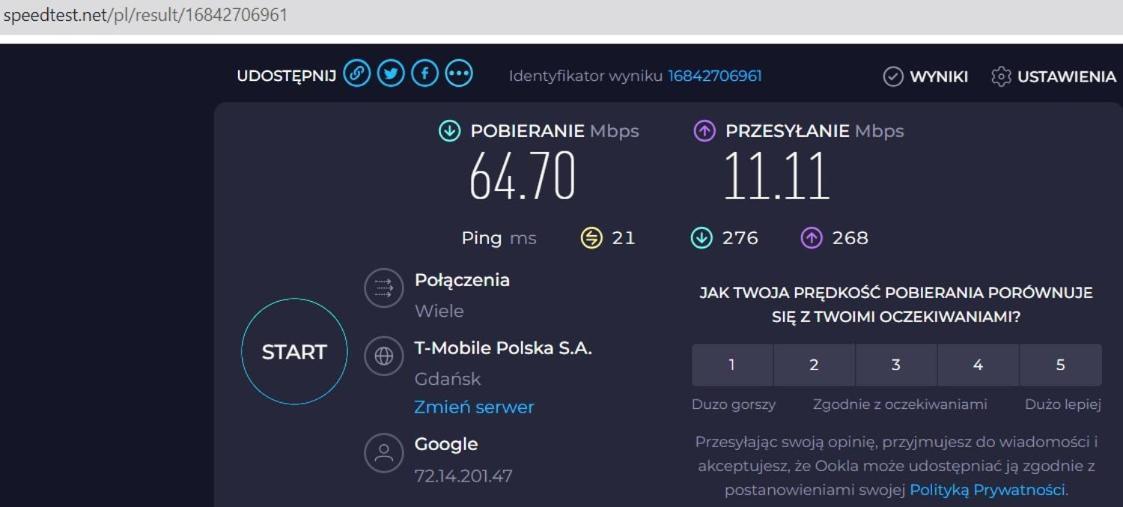1123x507 pixels.
Task: Click the user icon next to Google
Action: (384, 452)
